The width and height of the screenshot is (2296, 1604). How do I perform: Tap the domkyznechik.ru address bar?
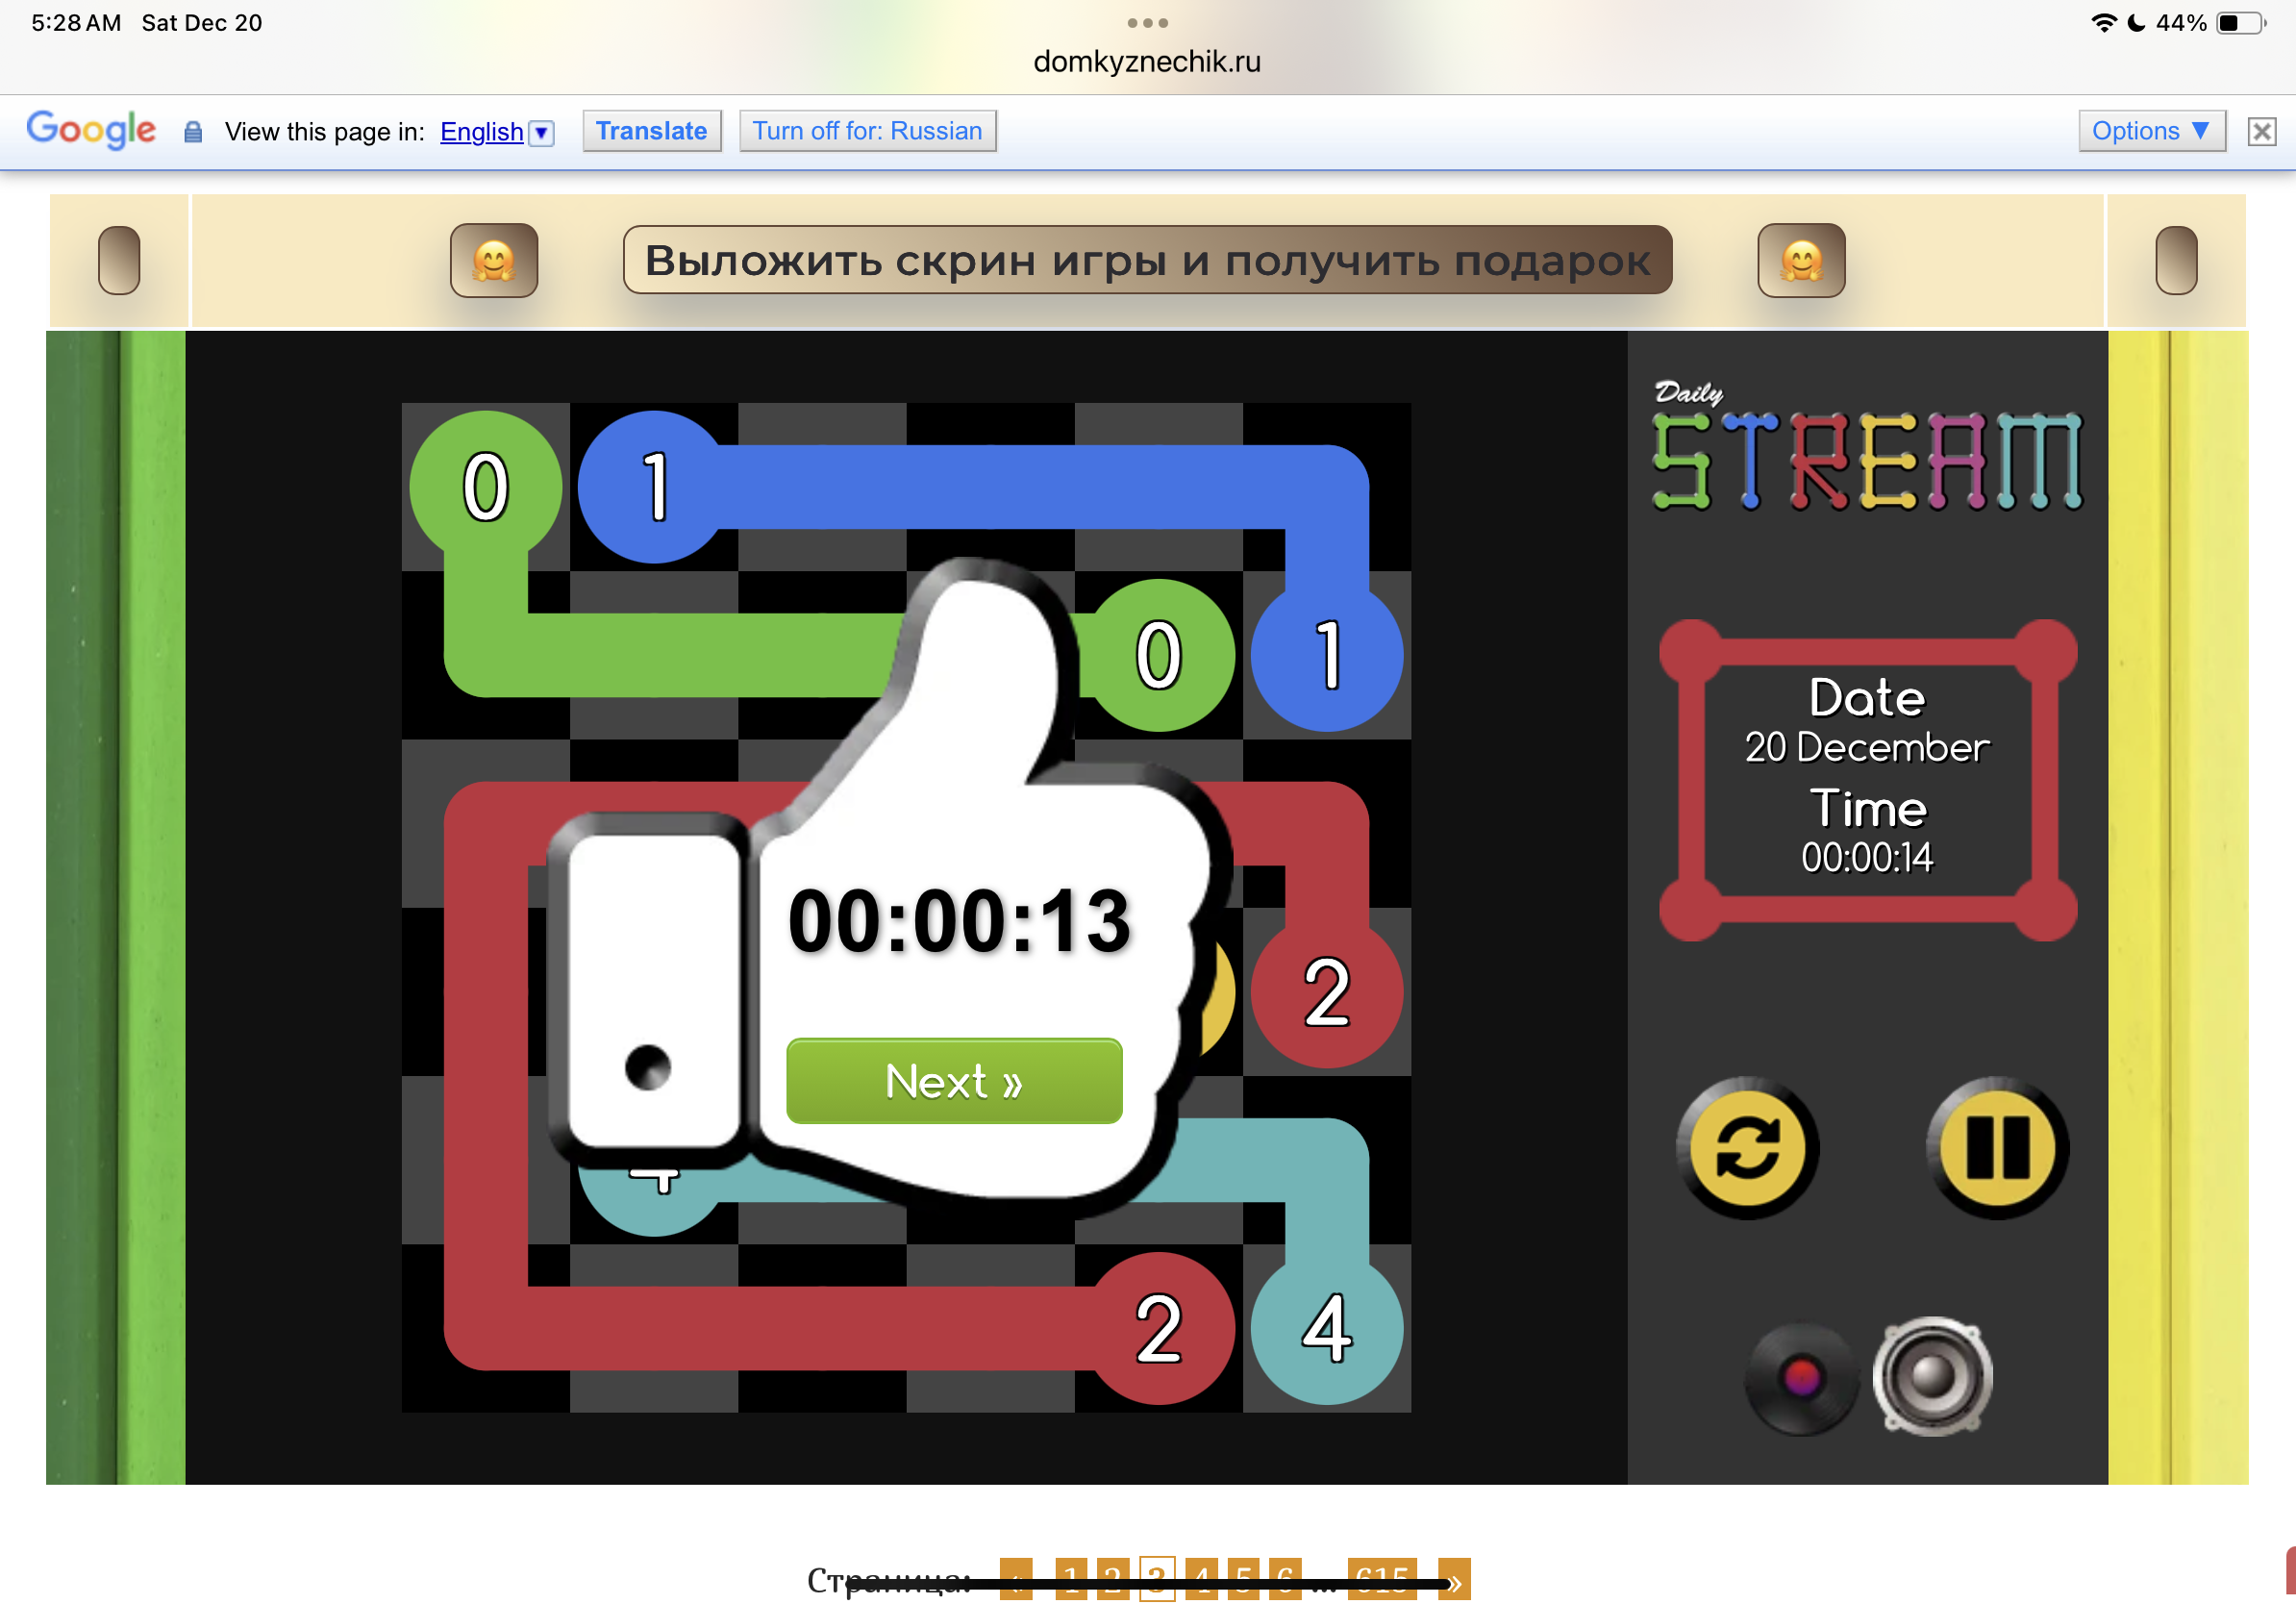(x=1147, y=62)
